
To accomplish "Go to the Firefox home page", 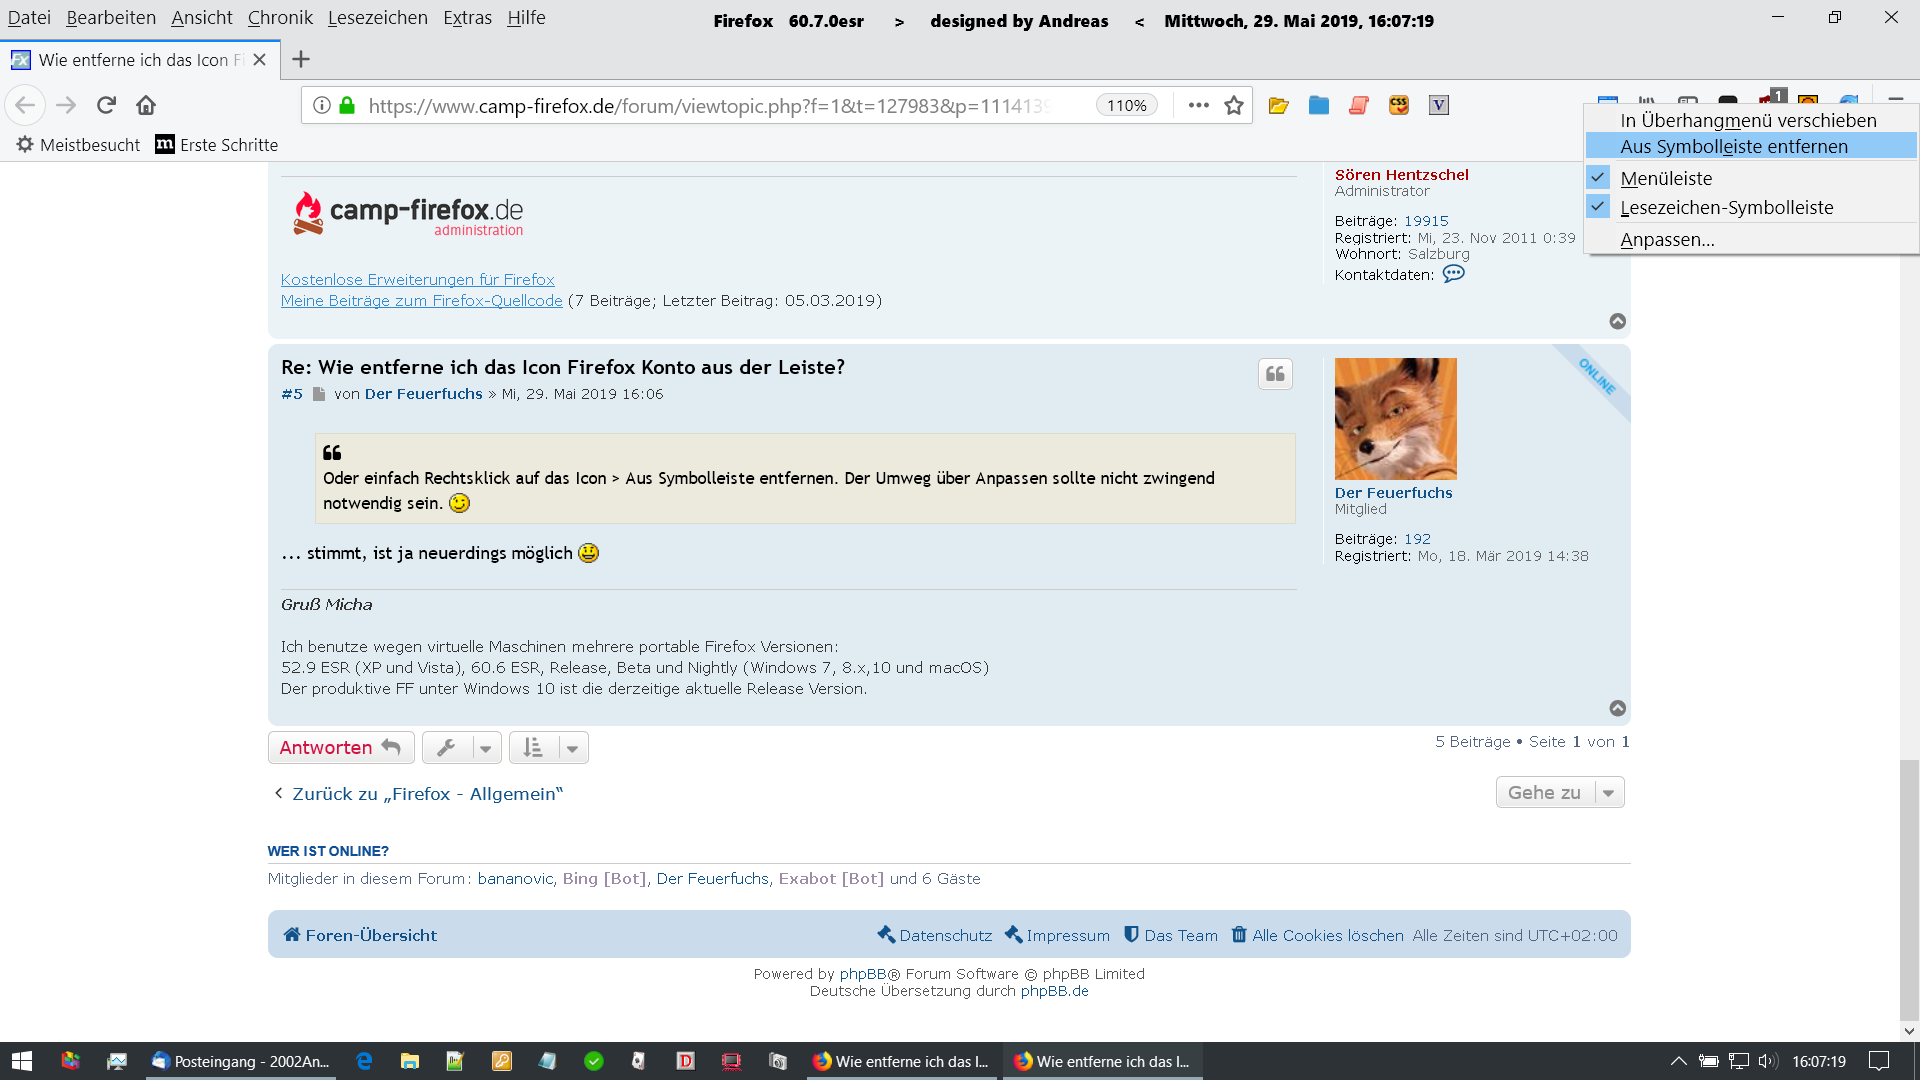I will [146, 105].
